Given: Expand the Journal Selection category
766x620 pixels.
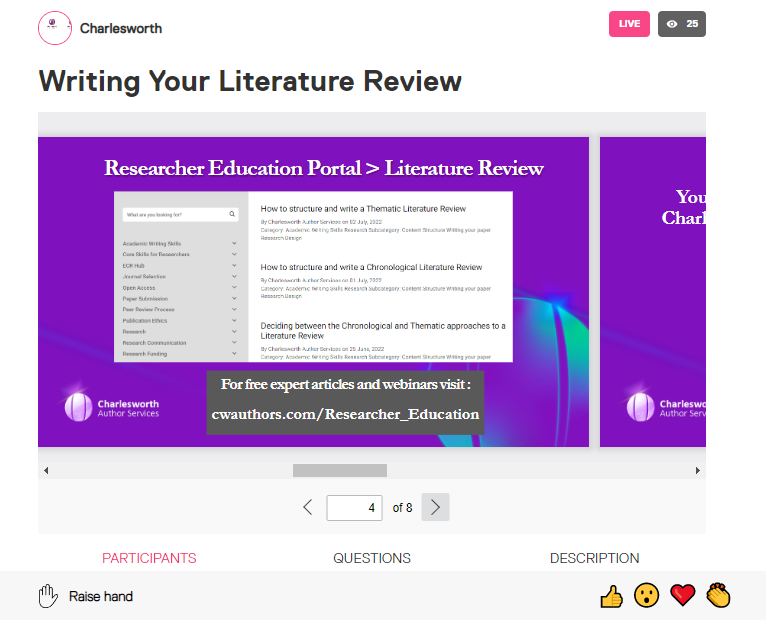Looking at the screenshot, I should tap(180, 277).
